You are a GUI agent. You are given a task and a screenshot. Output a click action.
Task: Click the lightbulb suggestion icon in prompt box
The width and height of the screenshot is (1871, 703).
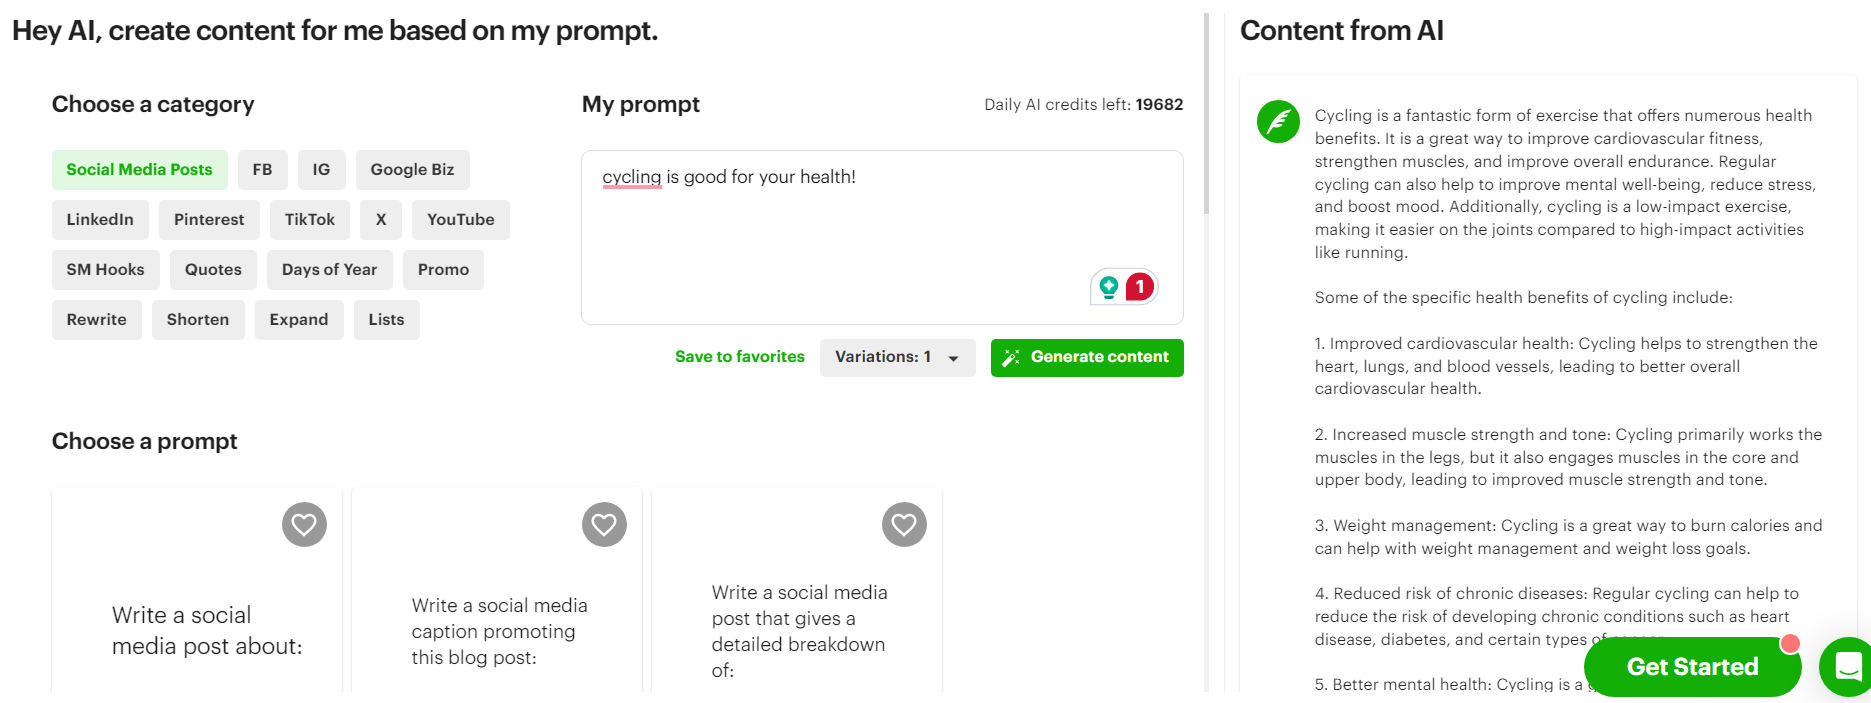click(x=1110, y=287)
